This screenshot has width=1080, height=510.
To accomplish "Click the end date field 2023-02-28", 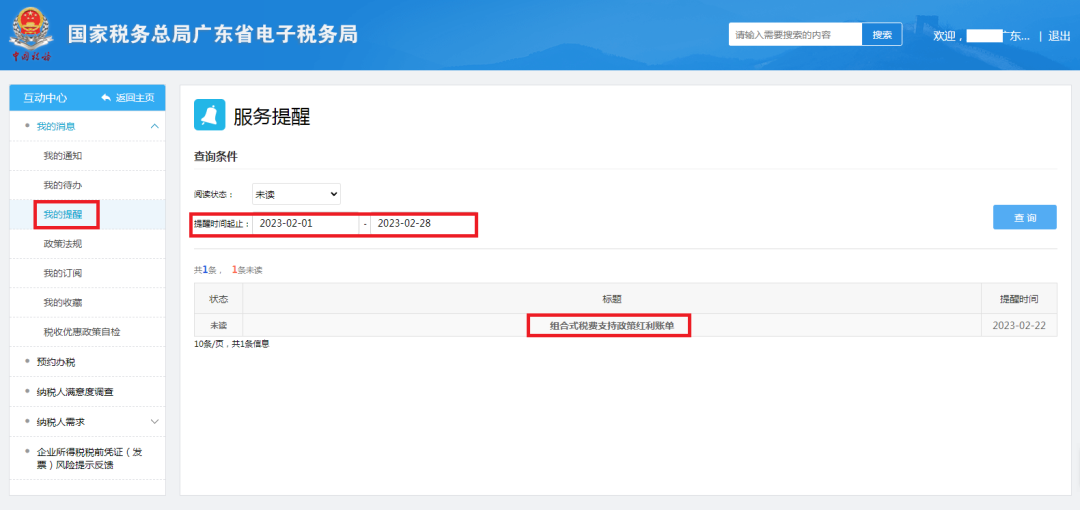I will pos(422,224).
